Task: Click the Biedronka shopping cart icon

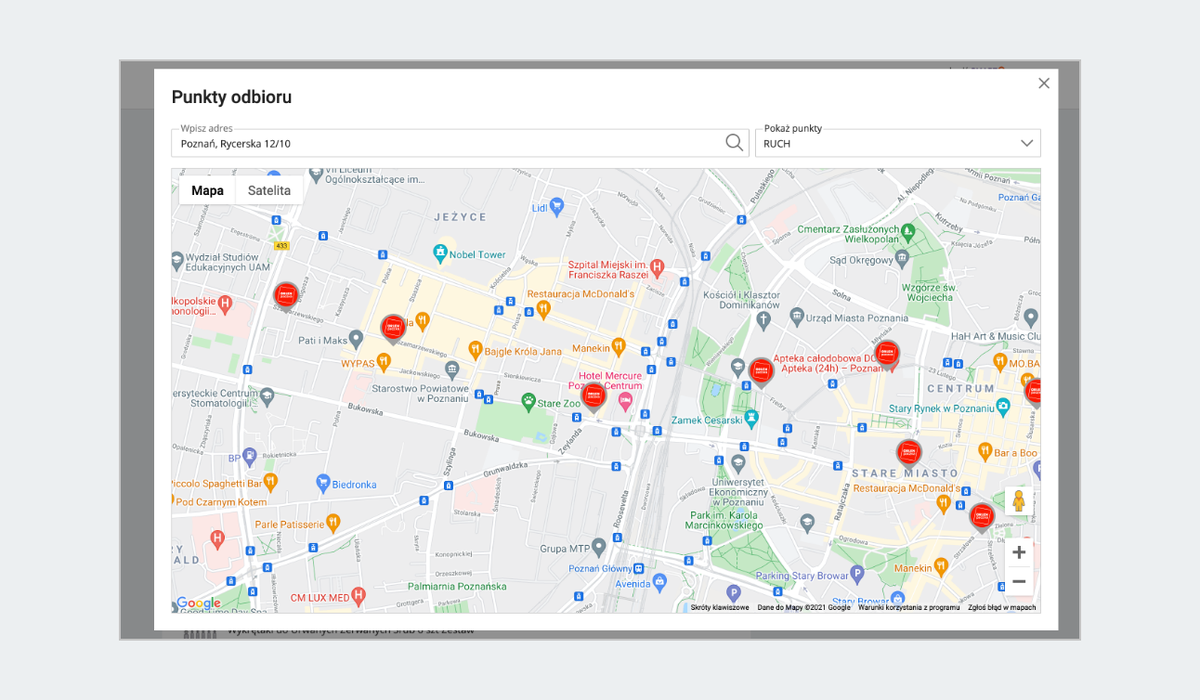Action: coord(323,484)
